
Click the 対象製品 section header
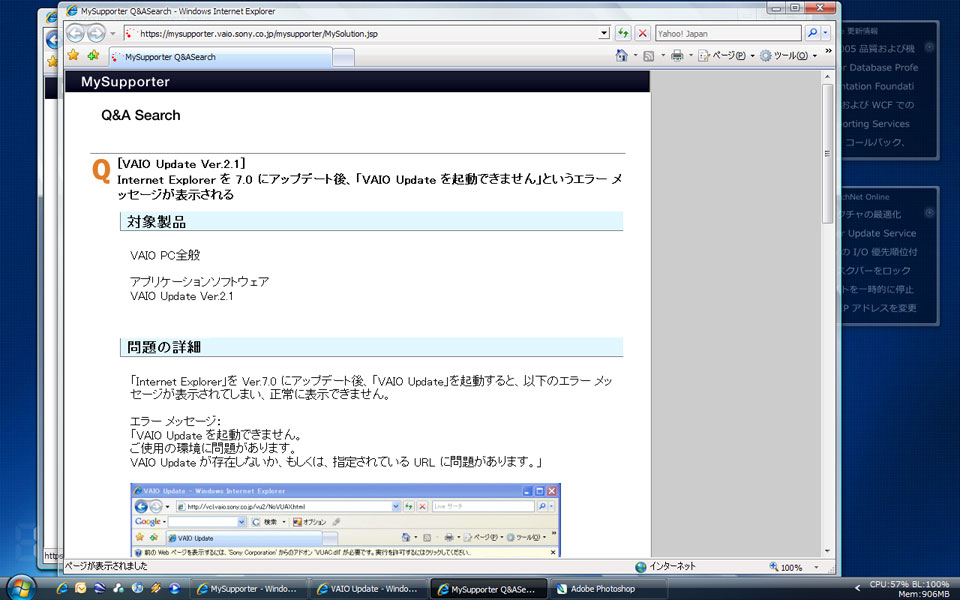[x=372, y=222]
